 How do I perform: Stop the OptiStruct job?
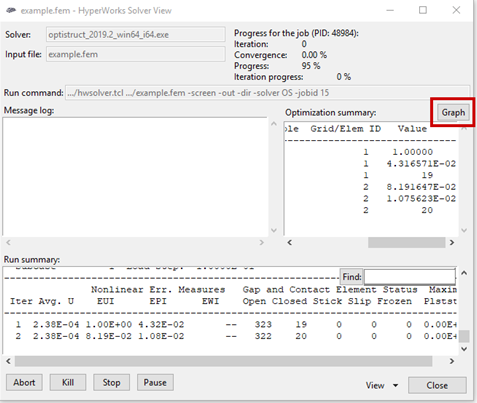[111, 382]
